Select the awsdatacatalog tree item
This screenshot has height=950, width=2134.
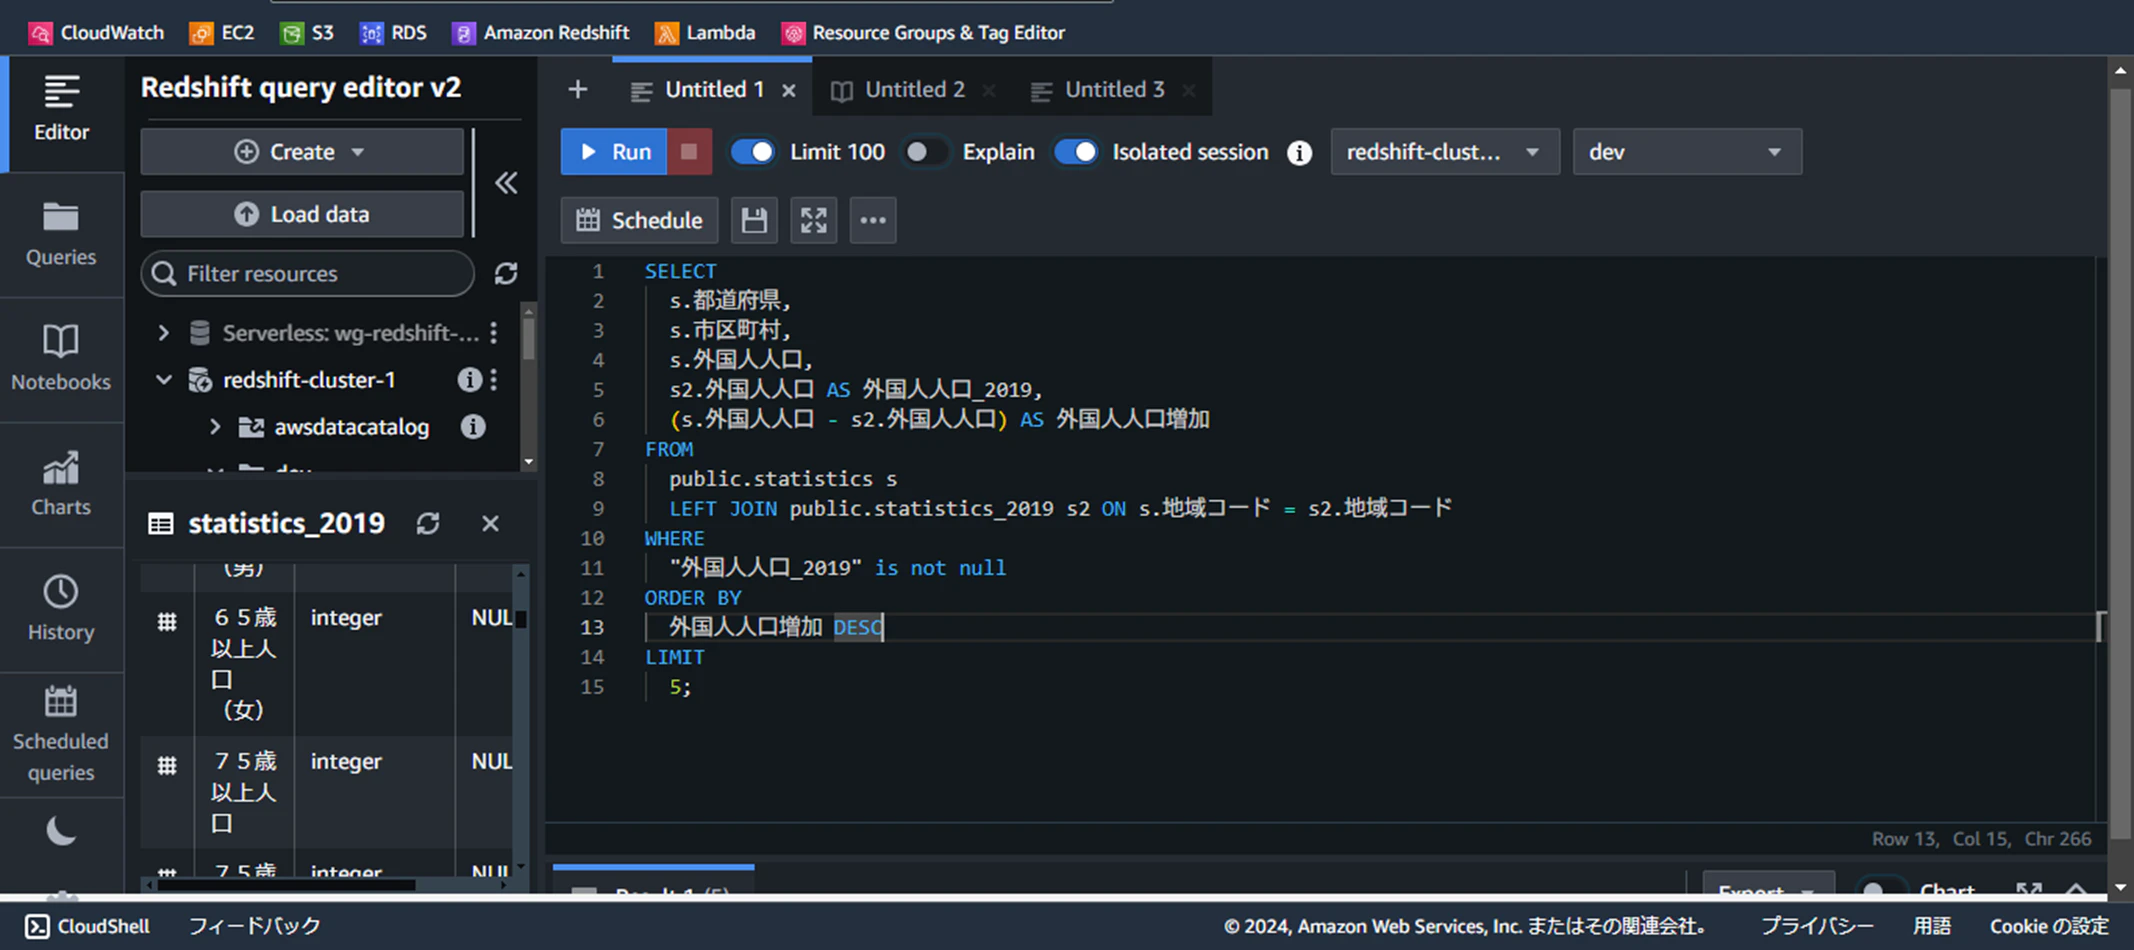point(352,427)
